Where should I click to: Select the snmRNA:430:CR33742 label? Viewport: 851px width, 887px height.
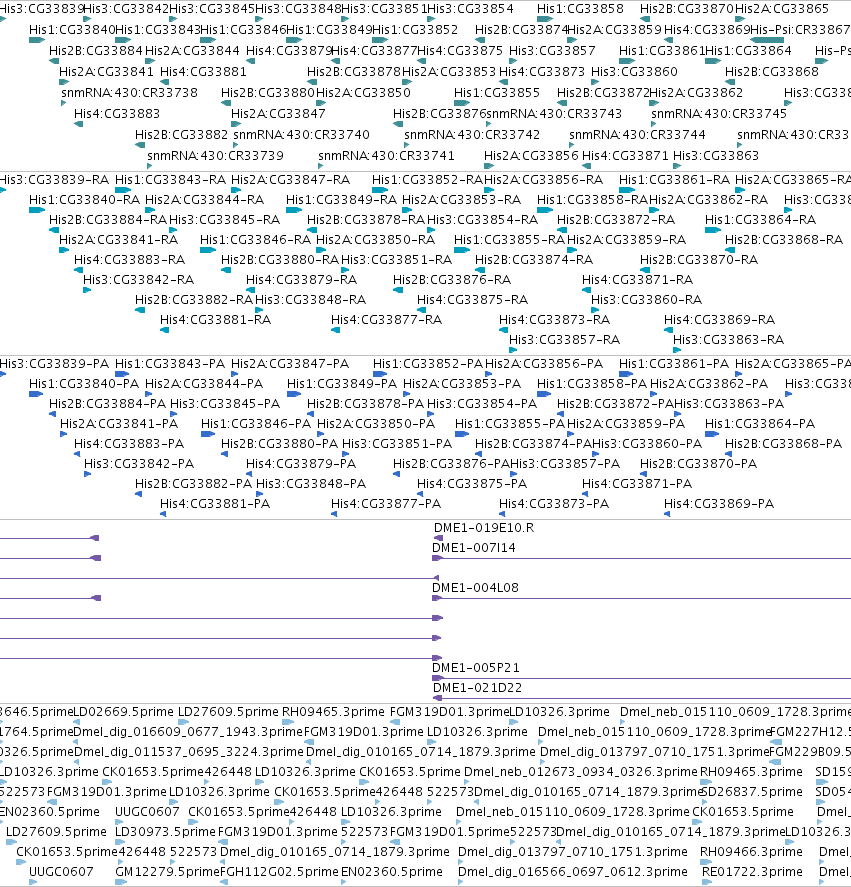[472, 135]
